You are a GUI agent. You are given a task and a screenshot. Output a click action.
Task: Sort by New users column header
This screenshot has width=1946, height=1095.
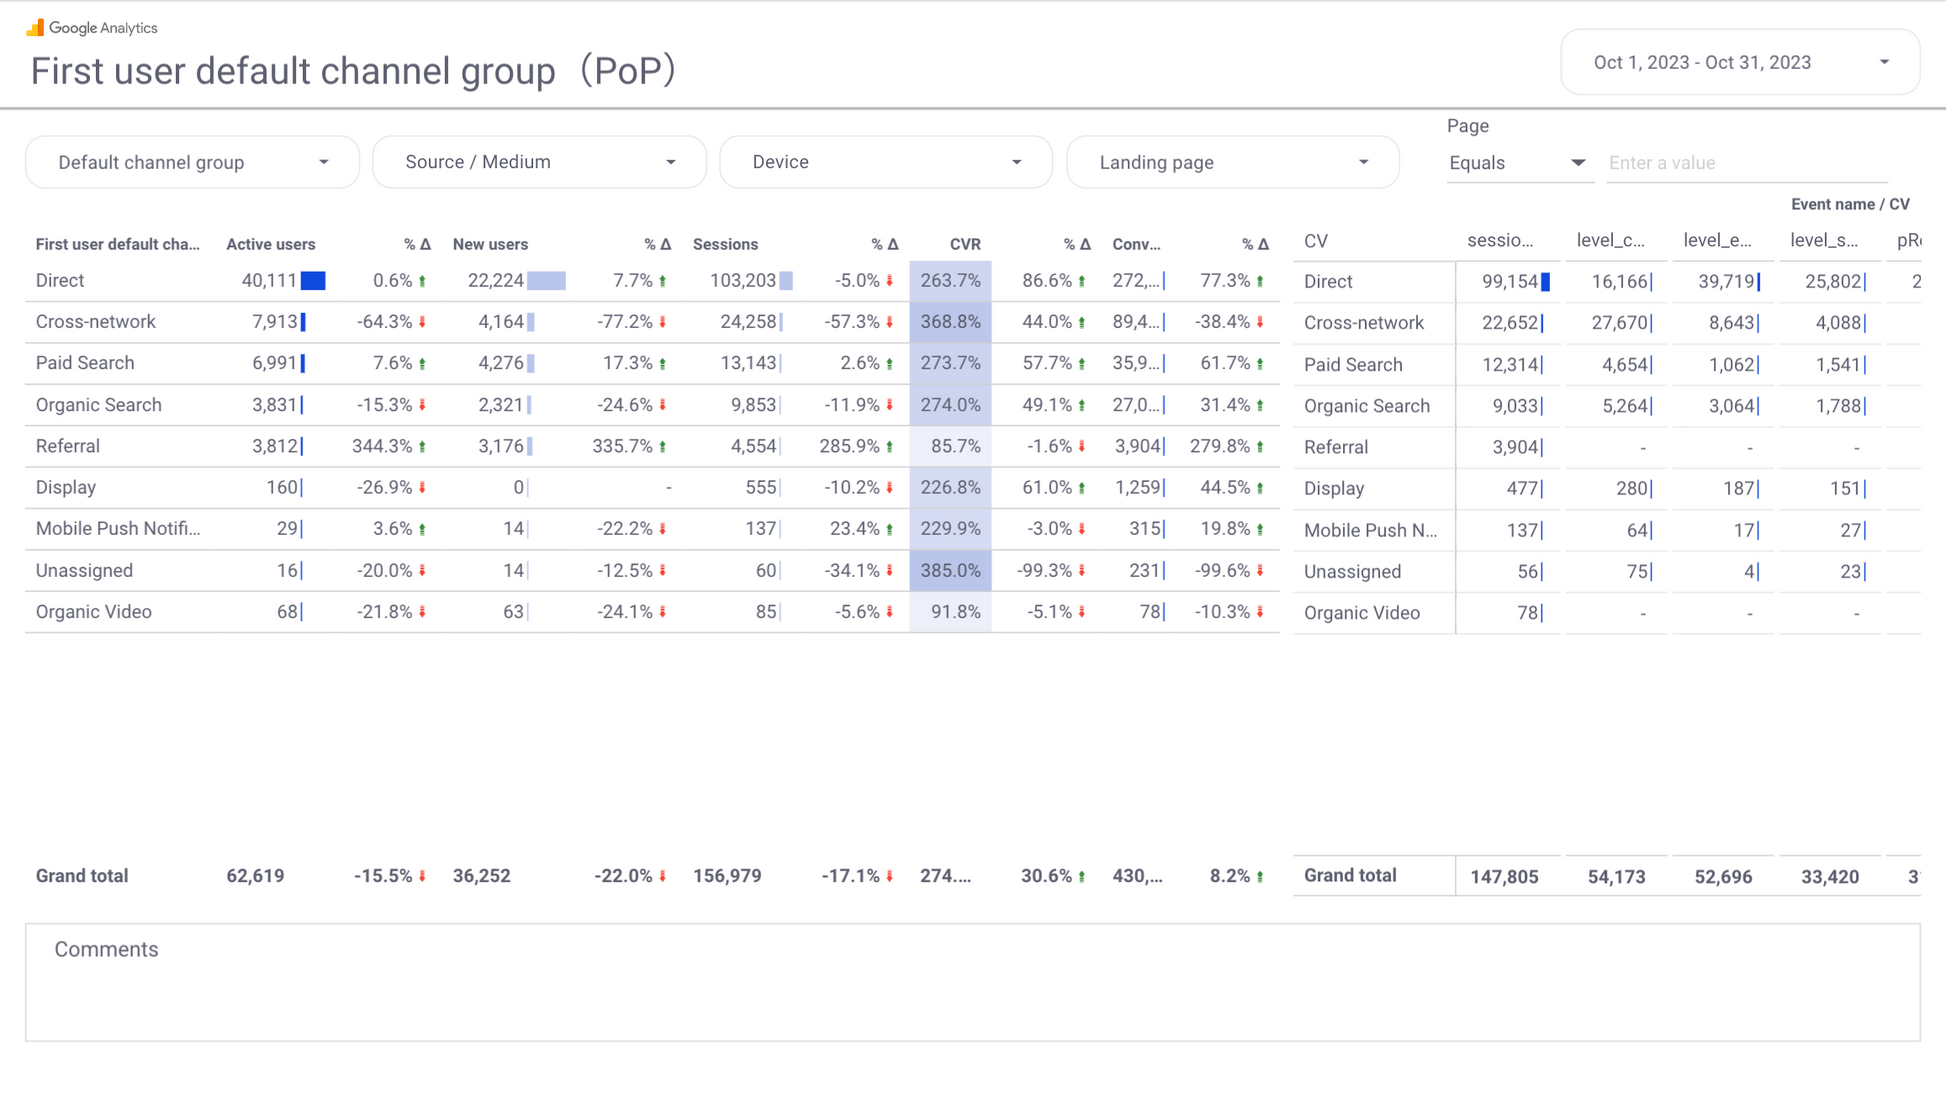pos(490,244)
